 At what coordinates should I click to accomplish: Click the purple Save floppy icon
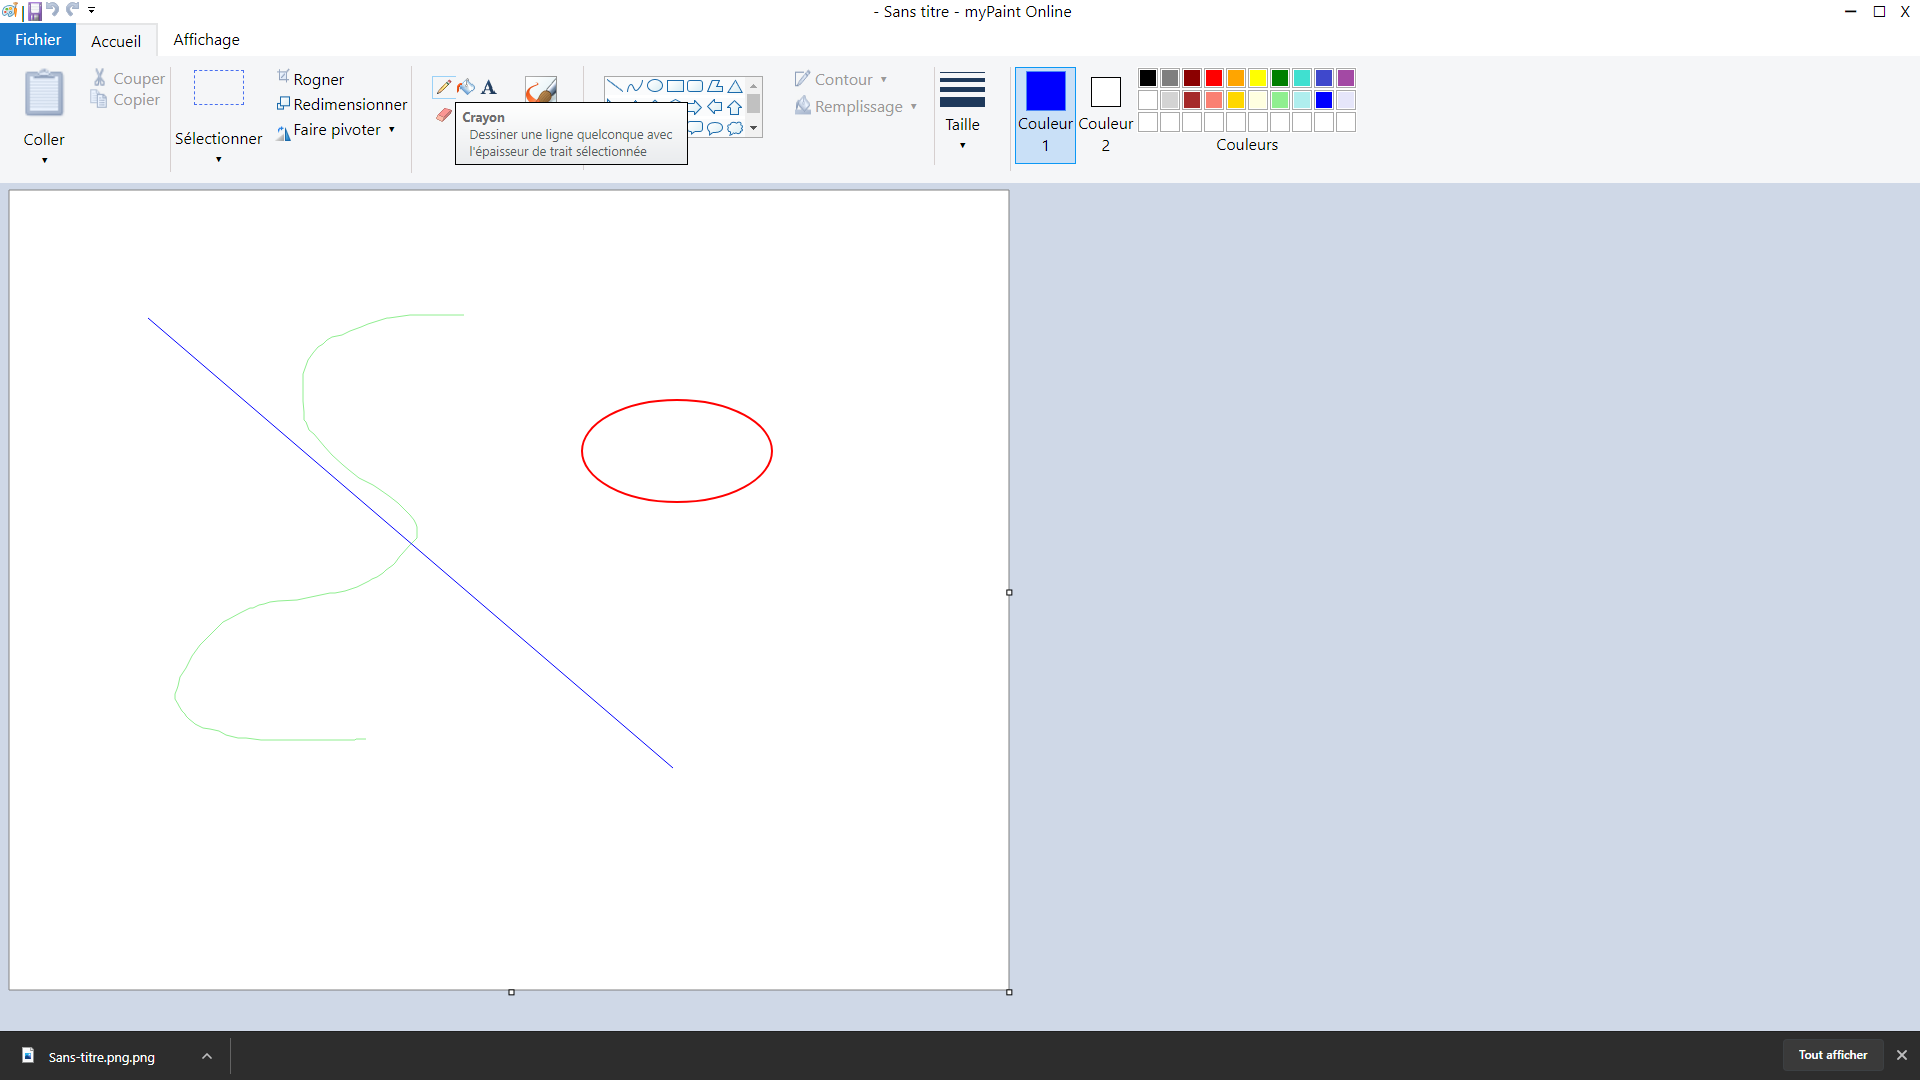pyautogui.click(x=34, y=11)
